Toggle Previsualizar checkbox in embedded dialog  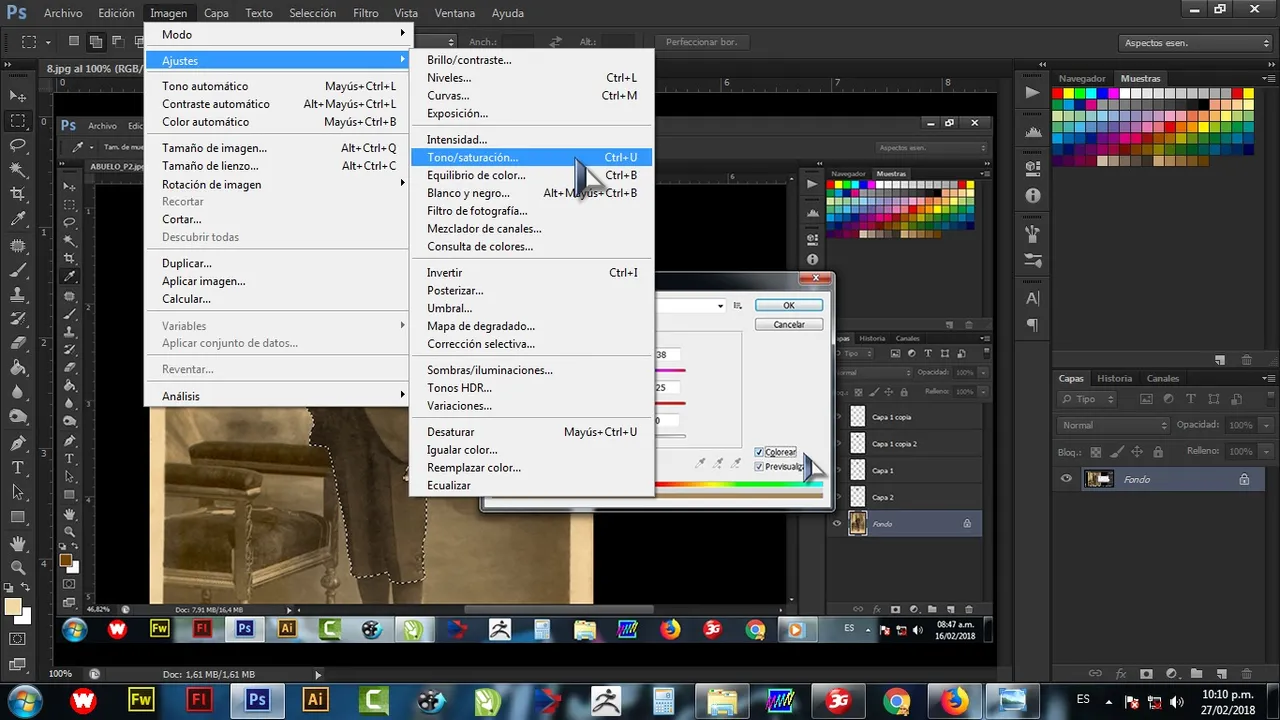pos(759,466)
